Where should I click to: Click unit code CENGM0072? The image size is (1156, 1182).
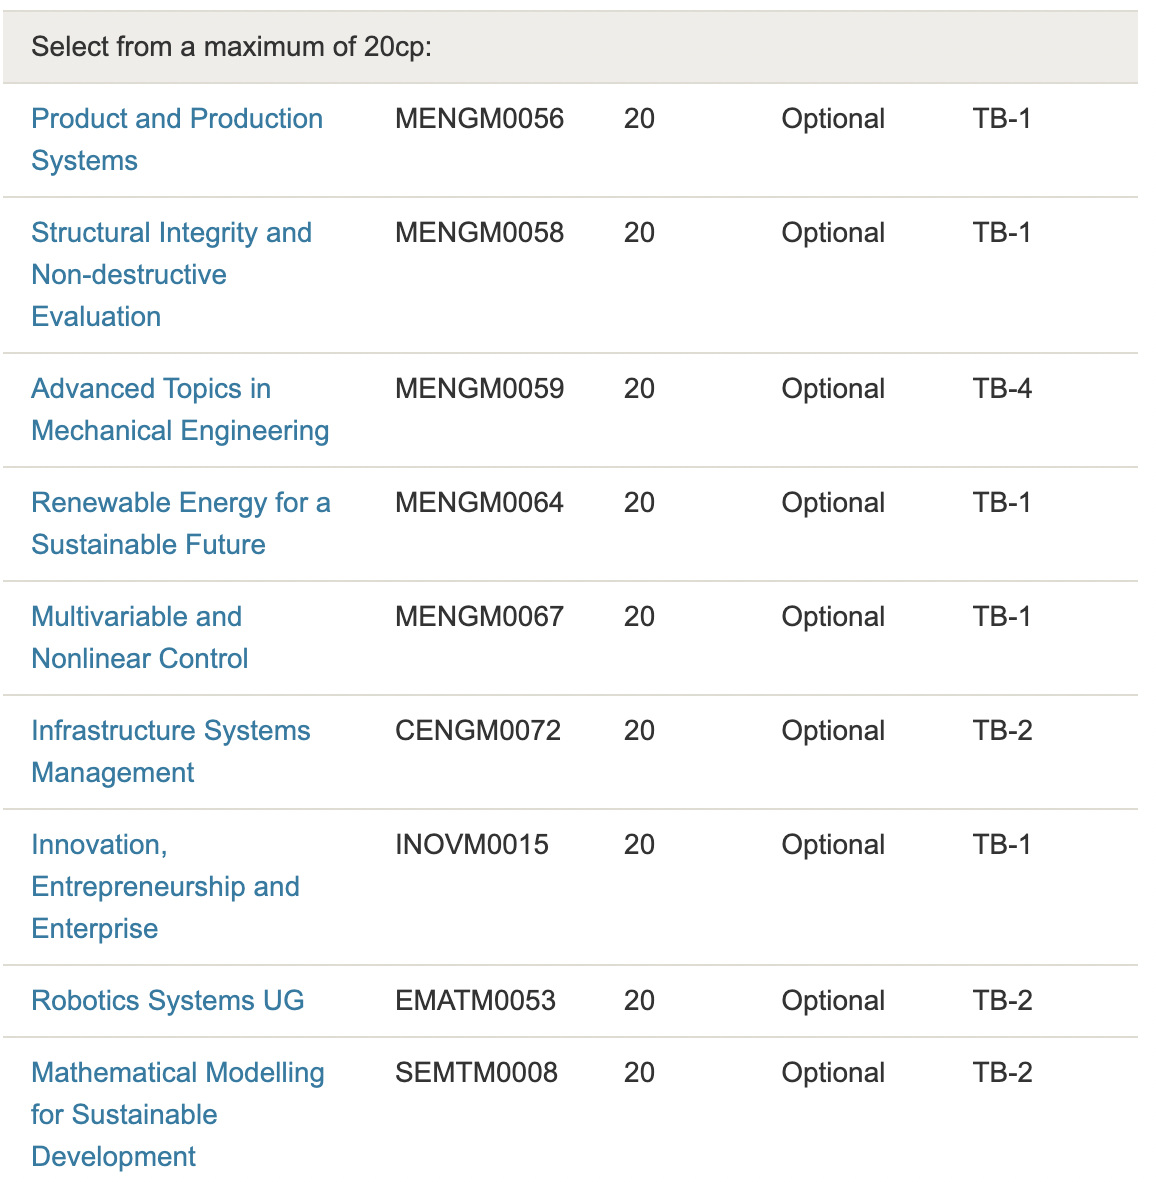pos(478,730)
